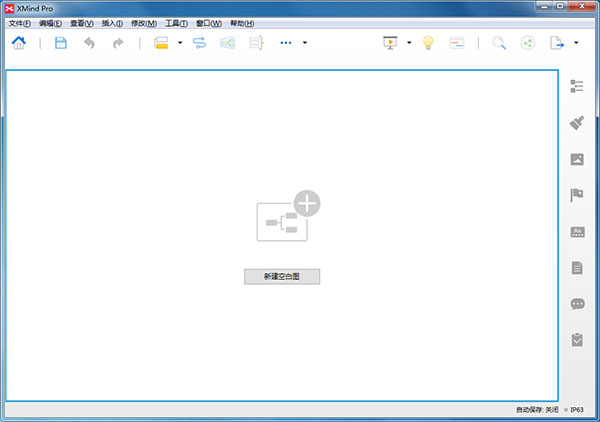Click the magnifier Search icon
The width and height of the screenshot is (600, 422).
[499, 43]
